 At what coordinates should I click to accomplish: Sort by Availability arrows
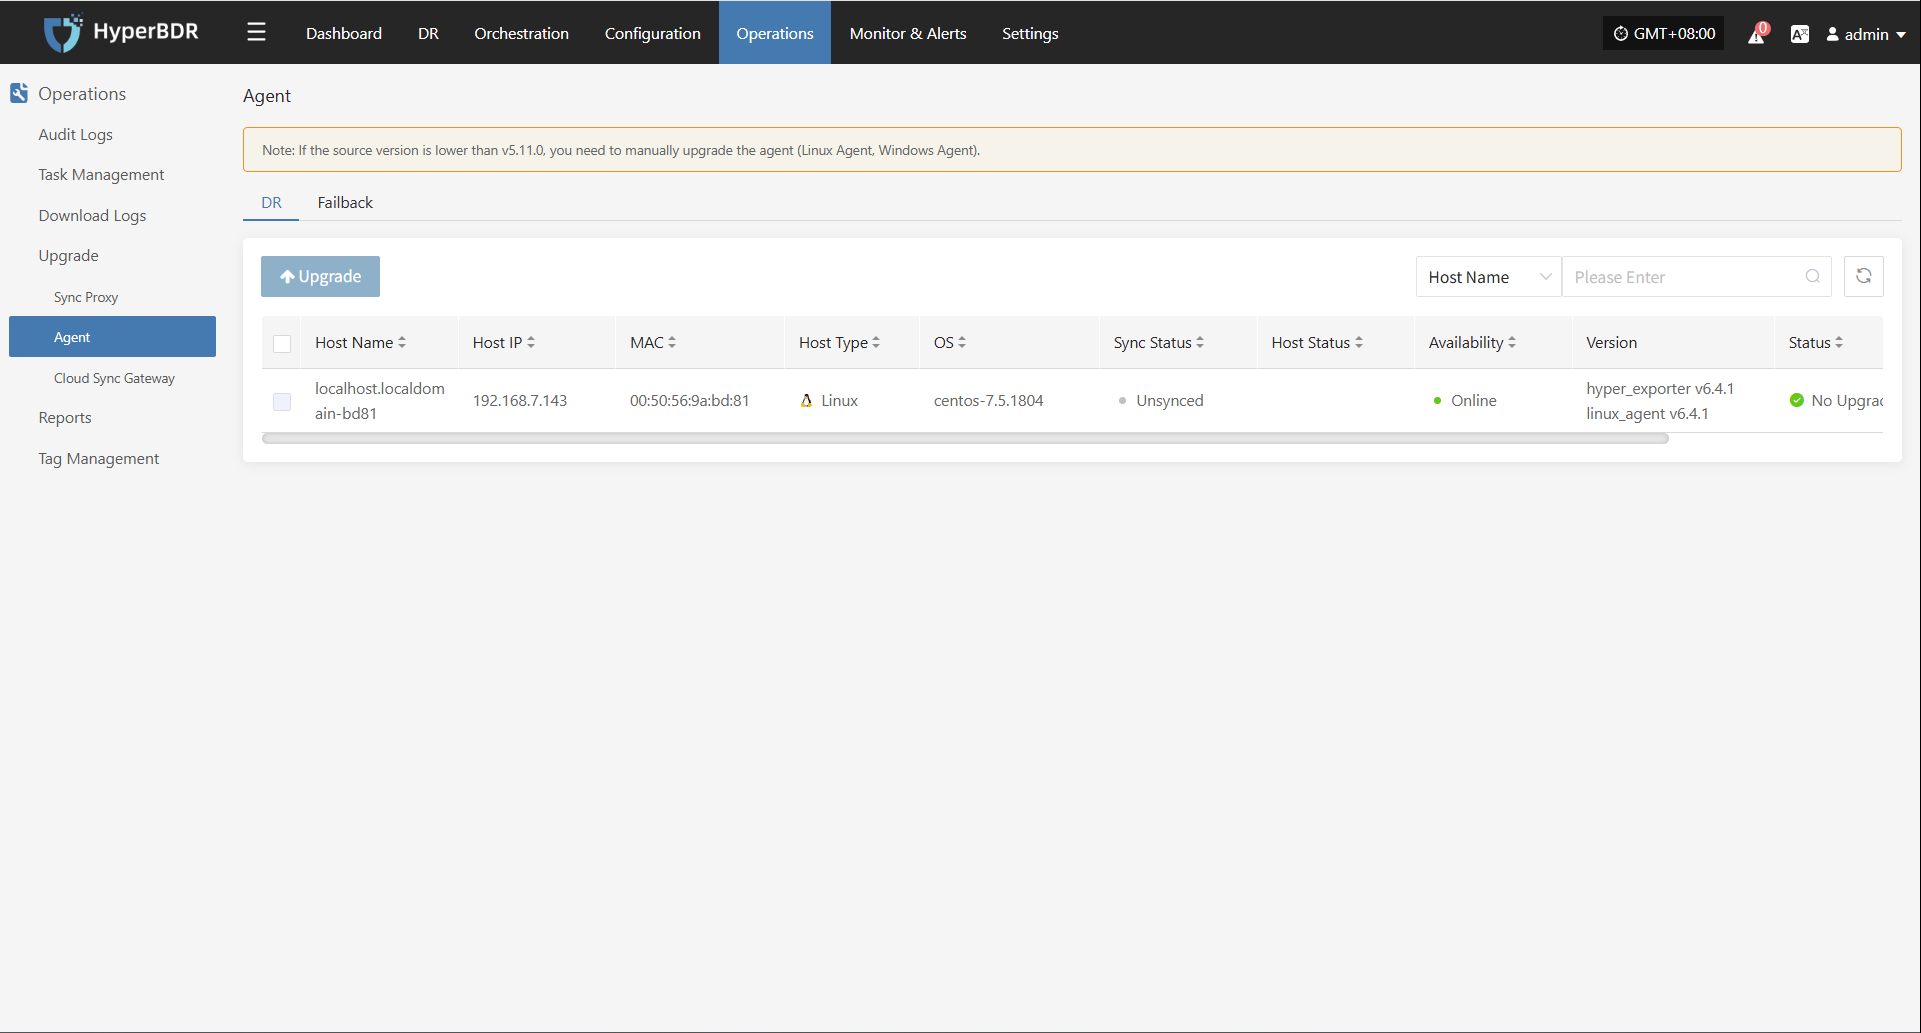click(x=1512, y=342)
